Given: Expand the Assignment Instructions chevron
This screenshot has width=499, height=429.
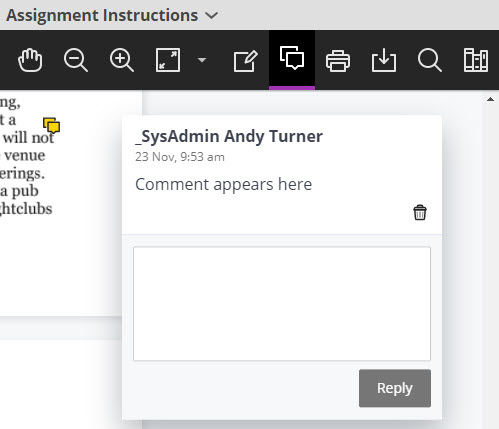Looking at the screenshot, I should [212, 15].
